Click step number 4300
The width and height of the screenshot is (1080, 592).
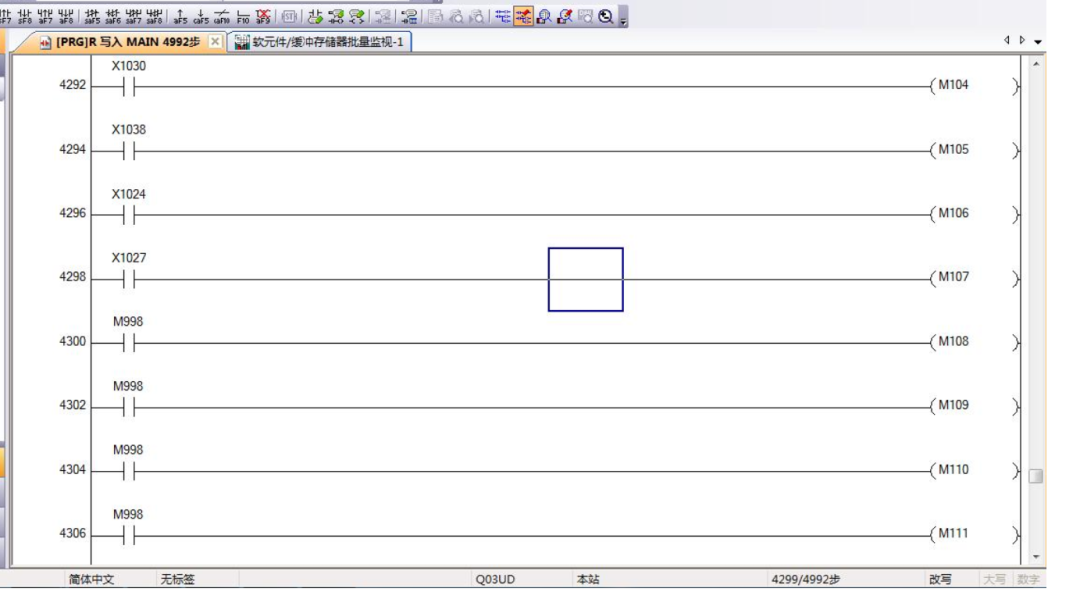point(72,341)
